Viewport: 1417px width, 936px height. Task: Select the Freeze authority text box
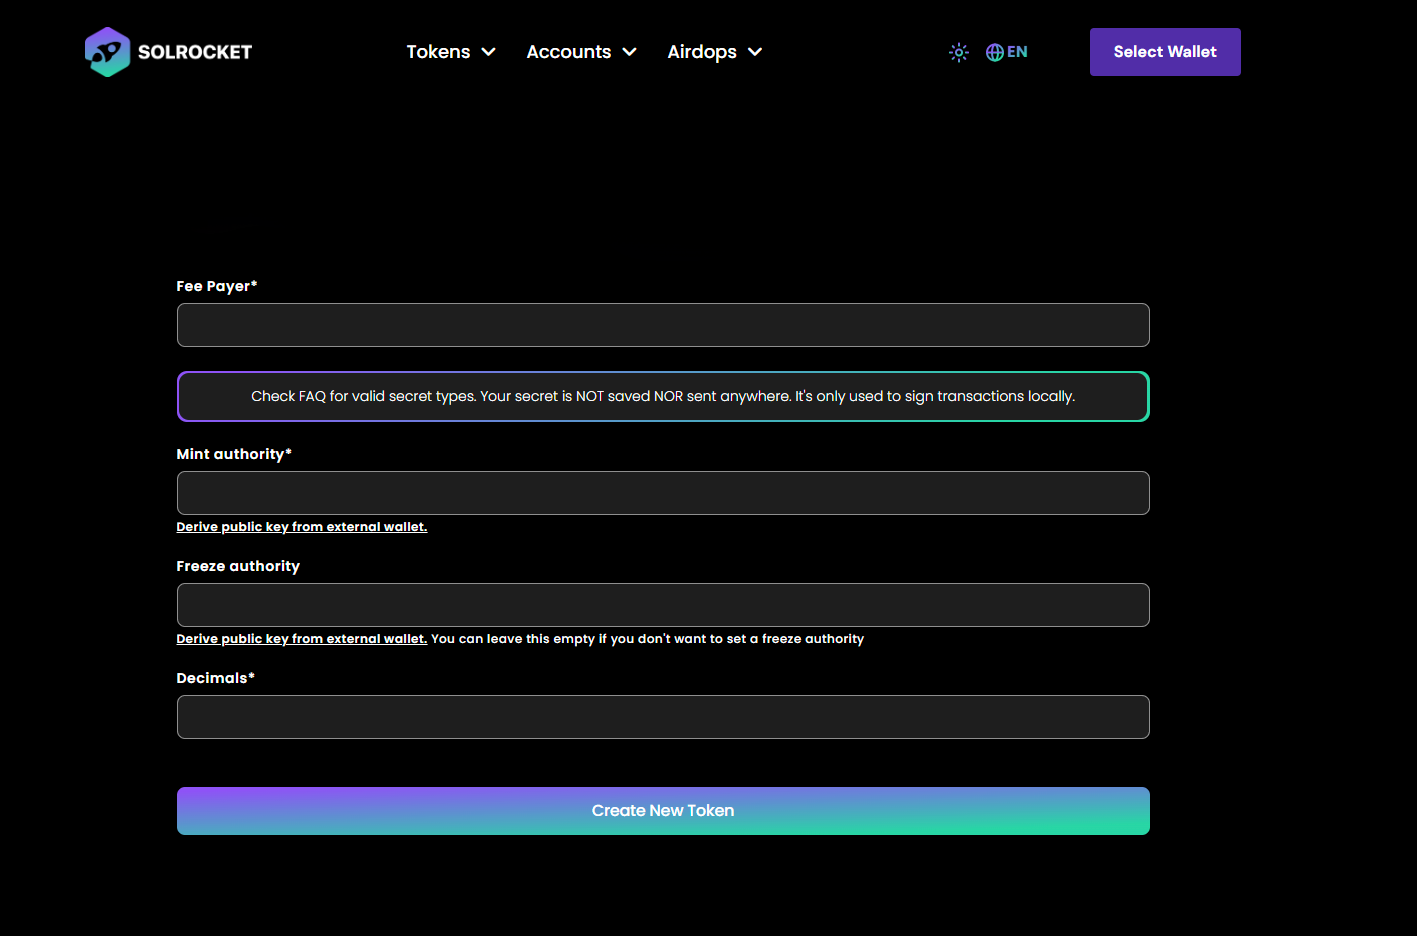click(x=663, y=605)
